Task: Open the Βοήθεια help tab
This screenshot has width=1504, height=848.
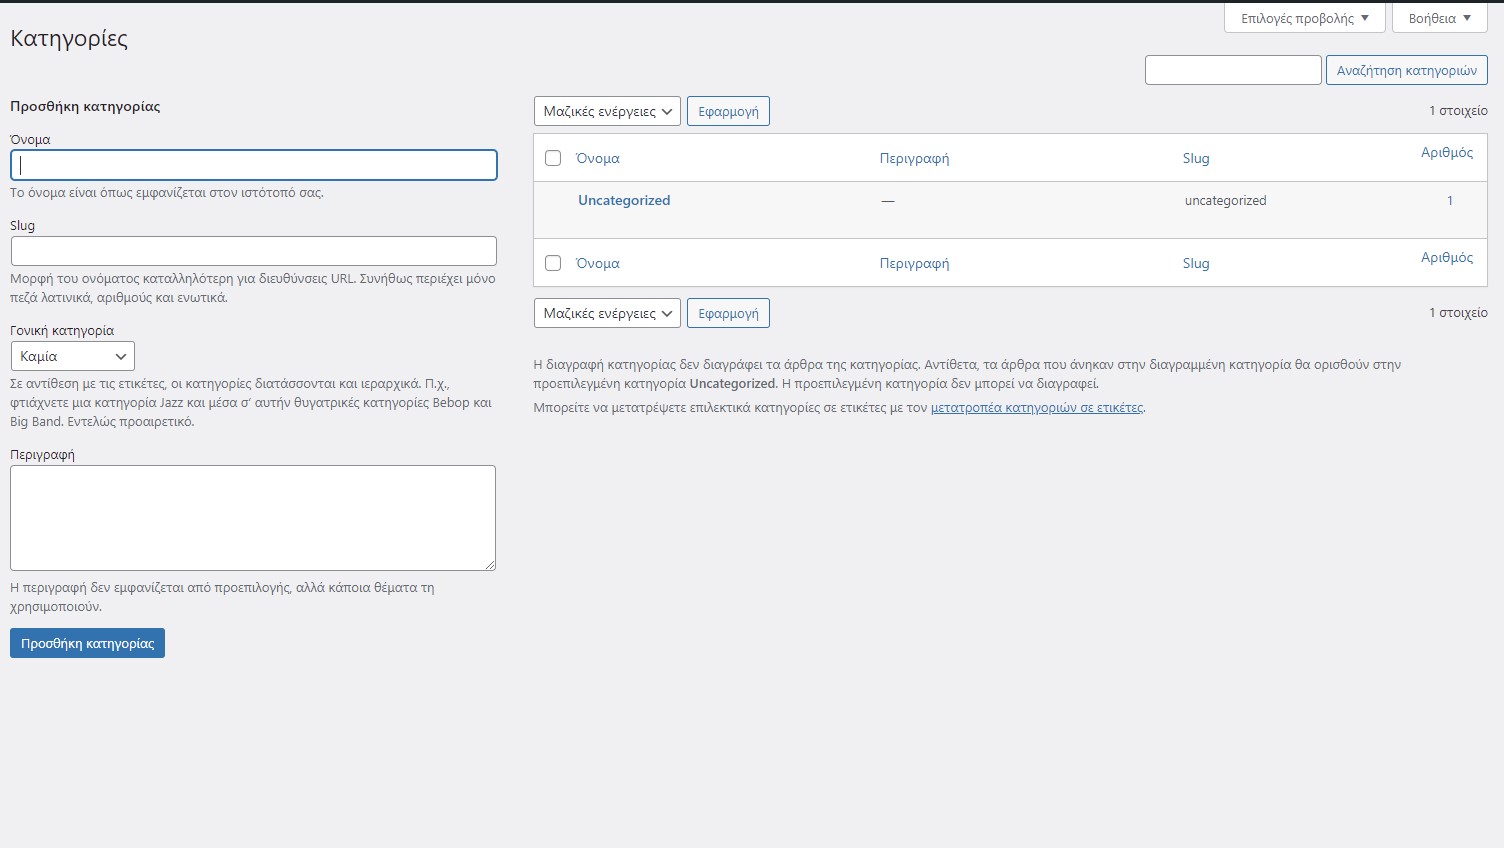Action: 1439,18
